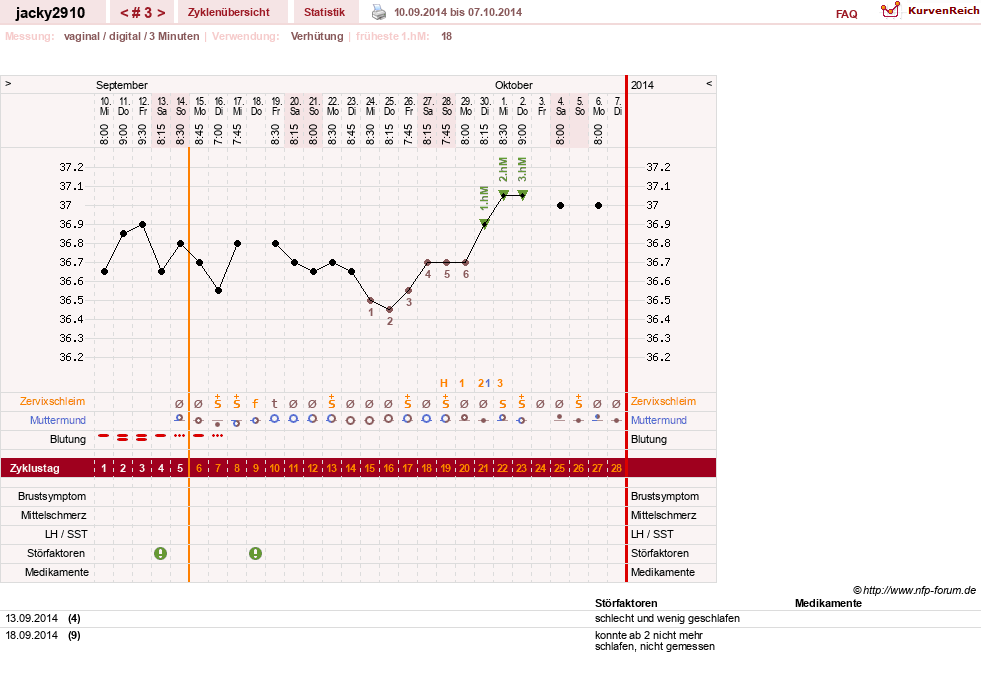
Task: Click 'vaginal / digital / 3 Minuten' measurement text
Action: tap(131, 36)
